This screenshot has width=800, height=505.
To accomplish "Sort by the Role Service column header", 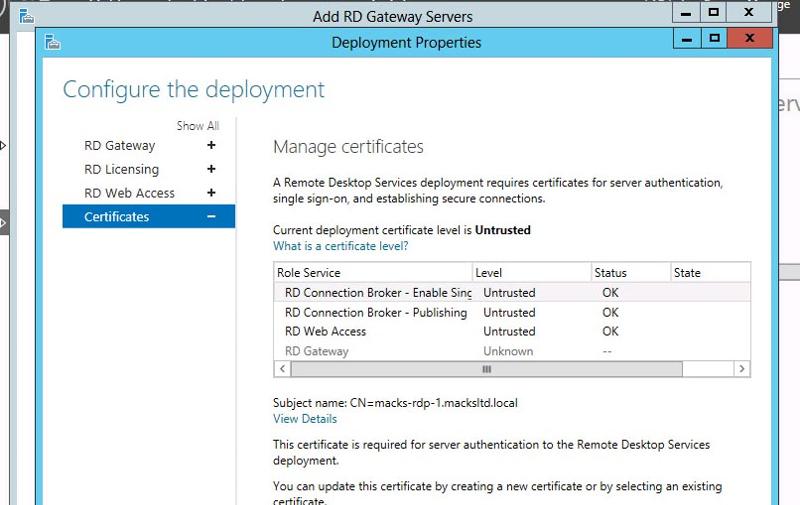I will 373,272.
